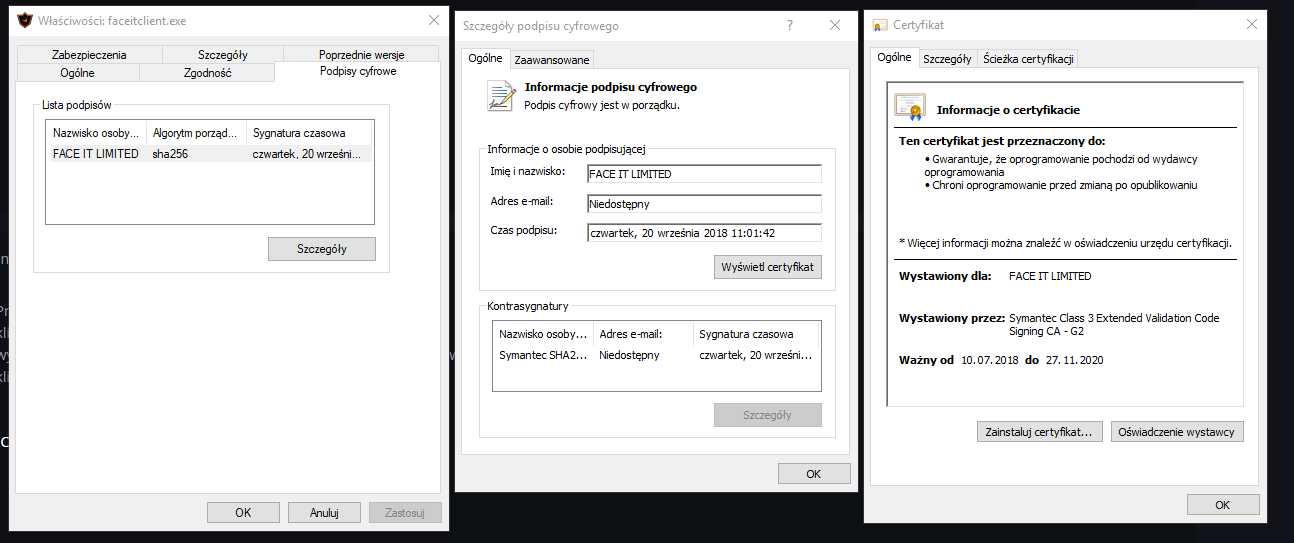Close the Szczegóły podpisu cyfrowego dialog
Viewport: 1294px width, 543px height.
click(x=835, y=25)
